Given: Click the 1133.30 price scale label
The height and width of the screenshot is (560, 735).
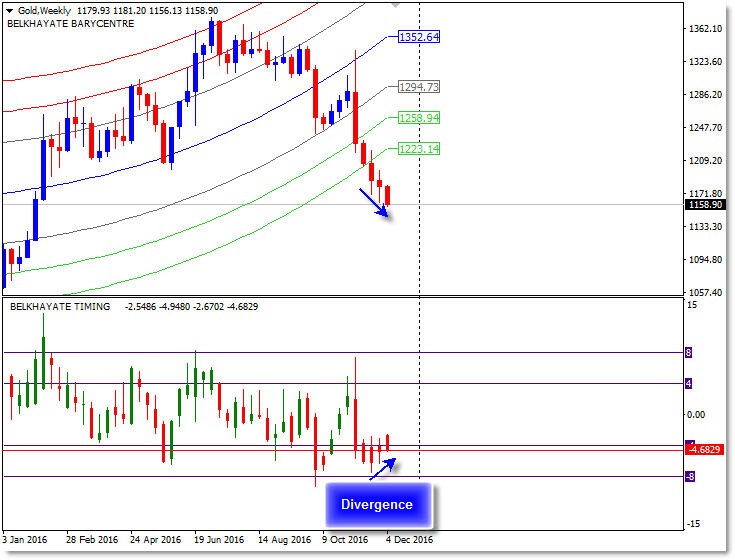Looking at the screenshot, I should coord(705,226).
